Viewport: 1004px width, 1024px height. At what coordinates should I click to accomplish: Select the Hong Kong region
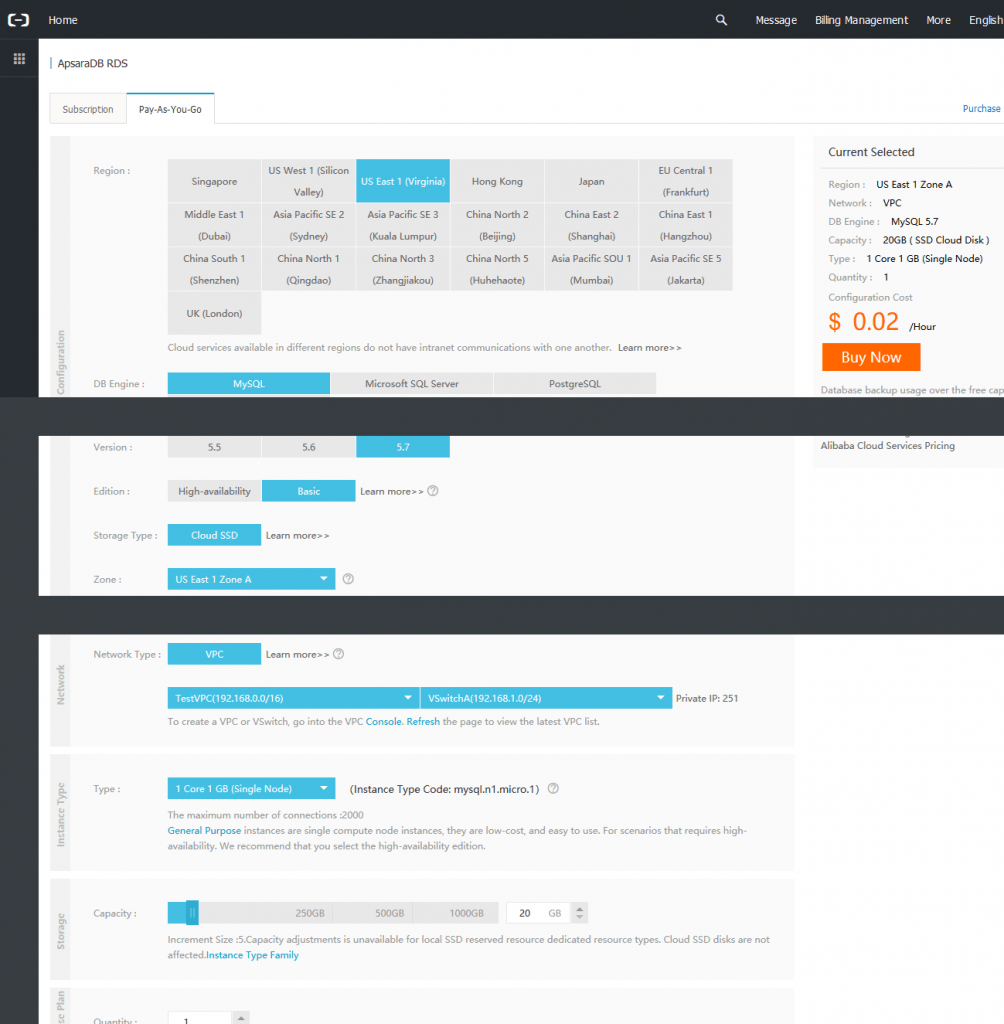[497, 180]
